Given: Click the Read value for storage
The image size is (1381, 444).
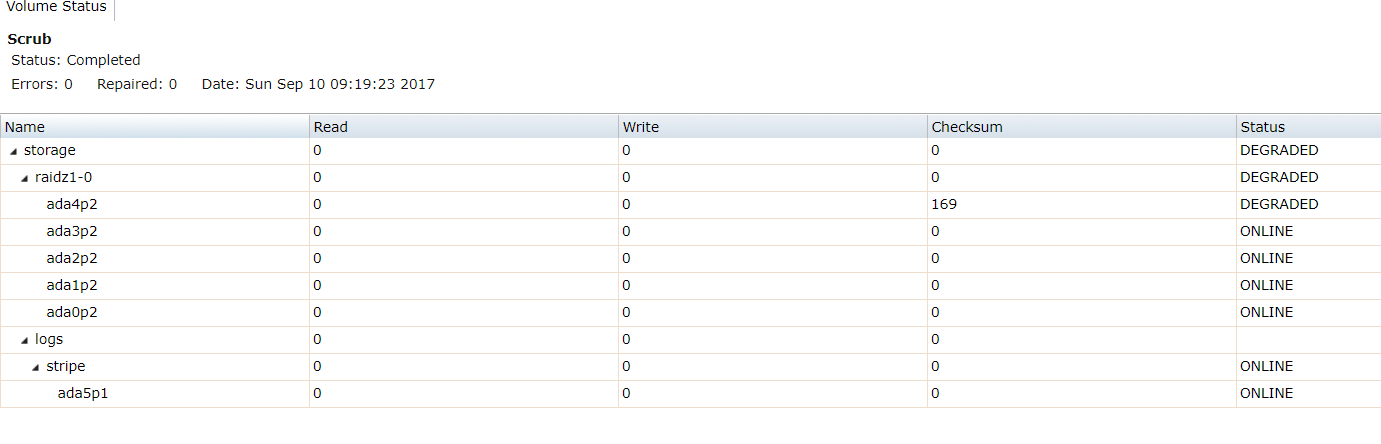Looking at the screenshot, I should point(317,151).
